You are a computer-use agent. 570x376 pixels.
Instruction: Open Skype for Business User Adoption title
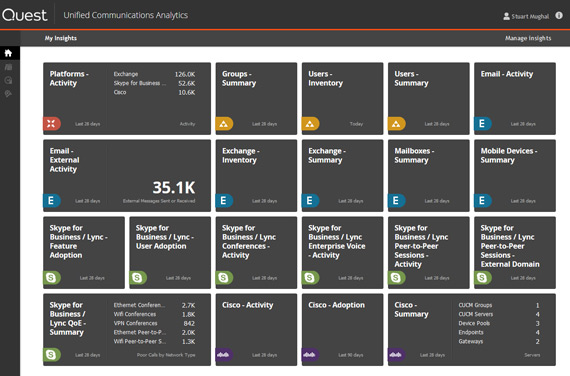pos(165,237)
